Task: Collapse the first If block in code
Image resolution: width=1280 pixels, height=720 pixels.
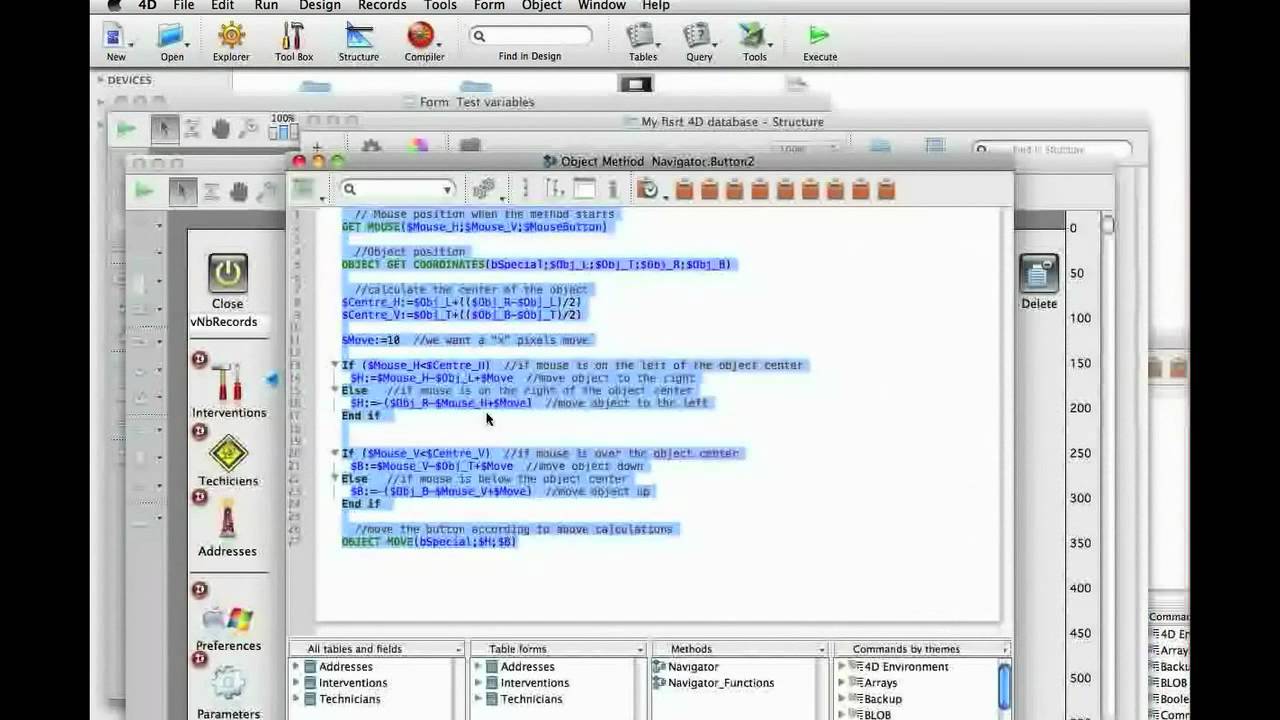Action: coord(335,365)
